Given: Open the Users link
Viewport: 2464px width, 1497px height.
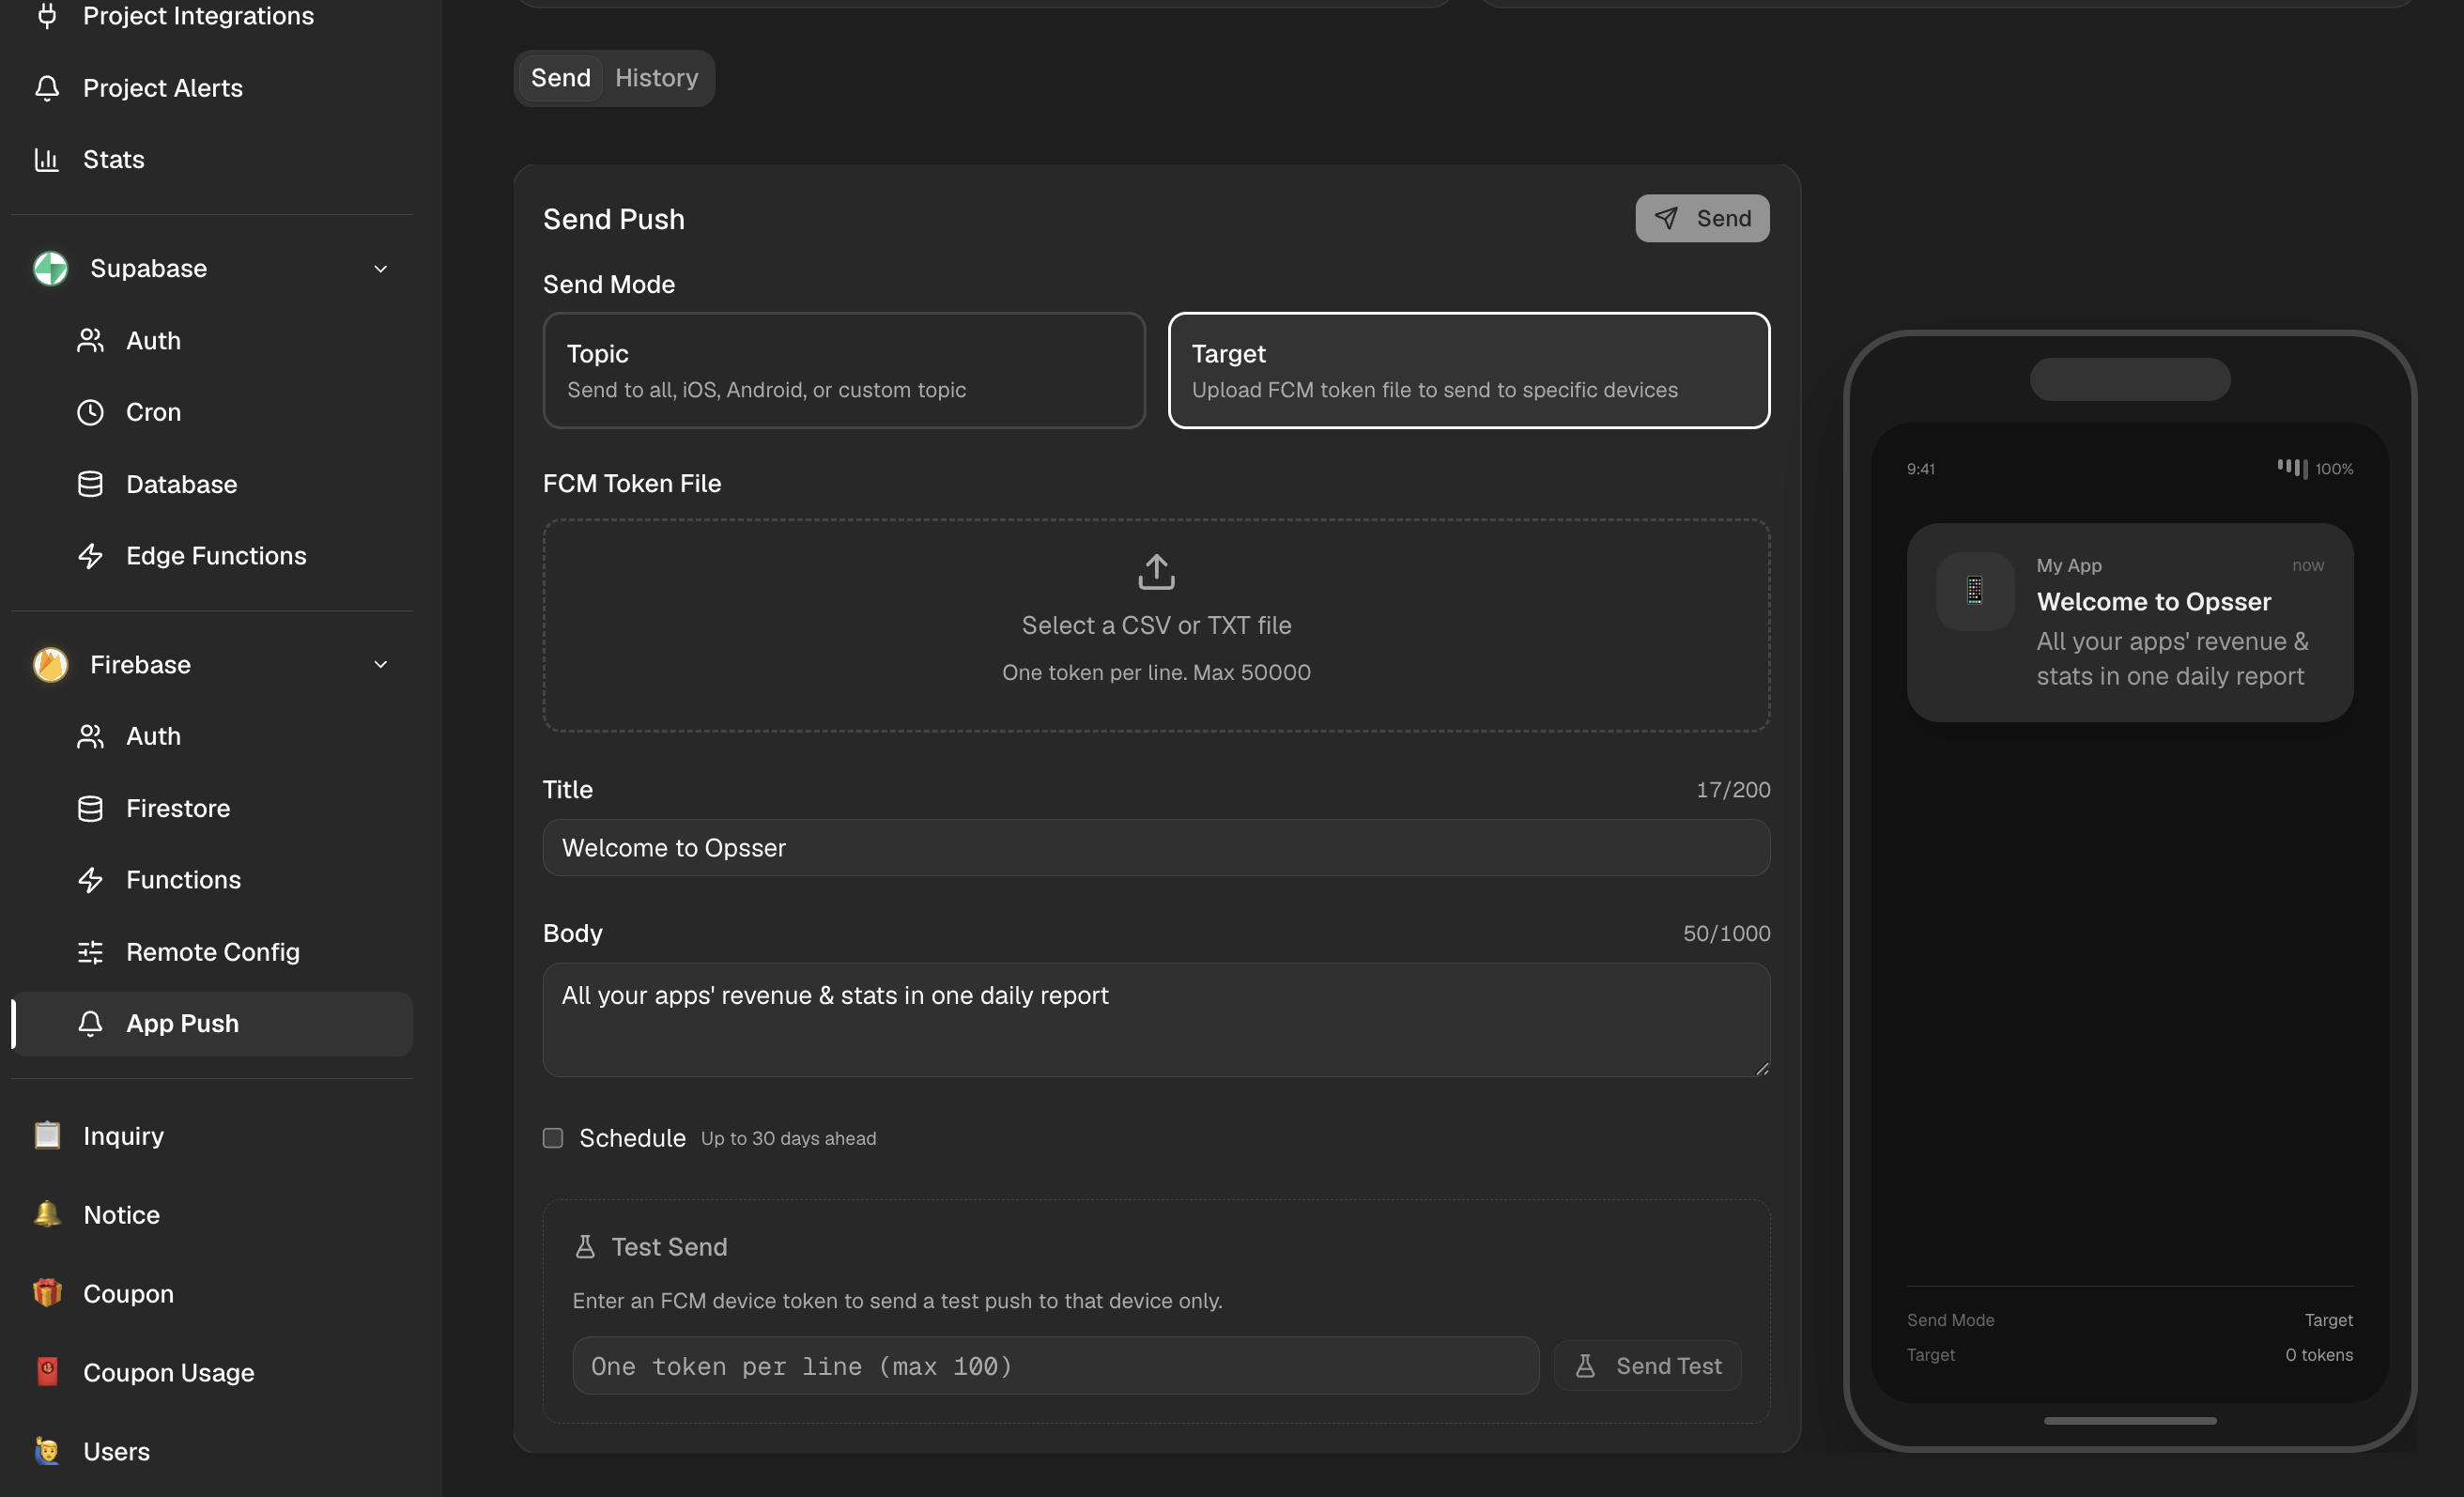Looking at the screenshot, I should 212,1451.
